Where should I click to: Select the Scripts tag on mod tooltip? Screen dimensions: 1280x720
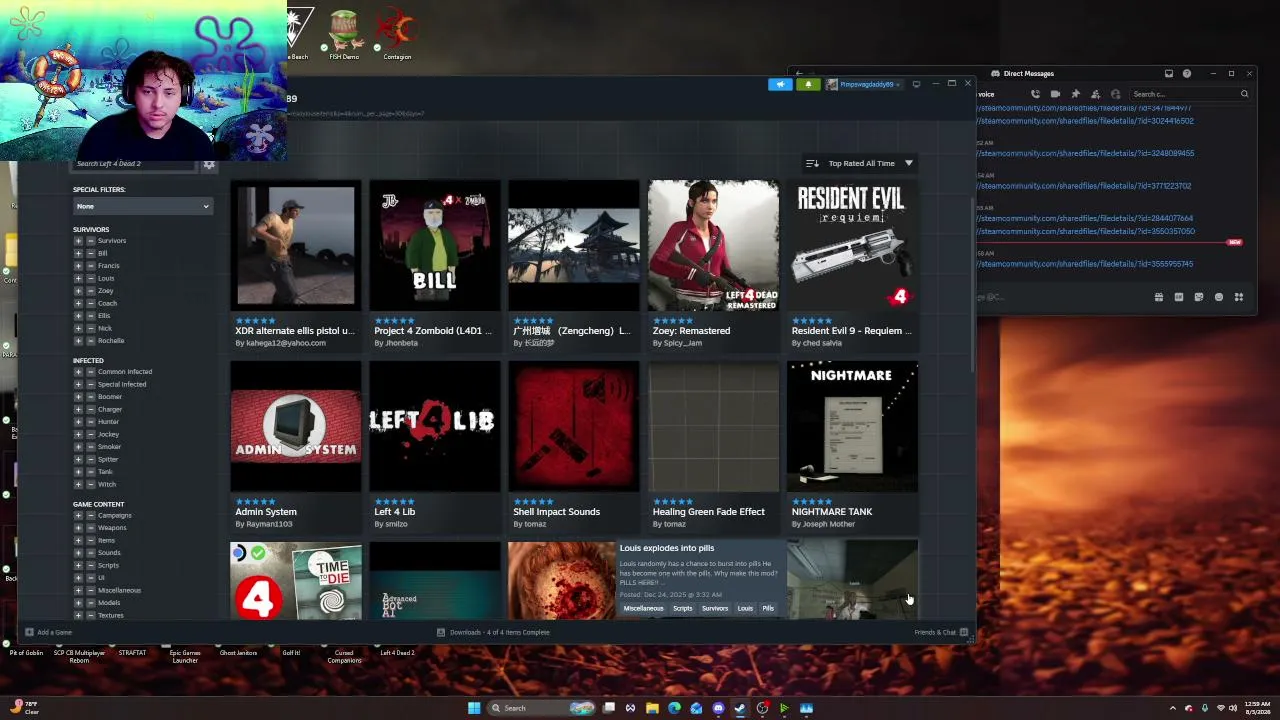pyautogui.click(x=683, y=608)
